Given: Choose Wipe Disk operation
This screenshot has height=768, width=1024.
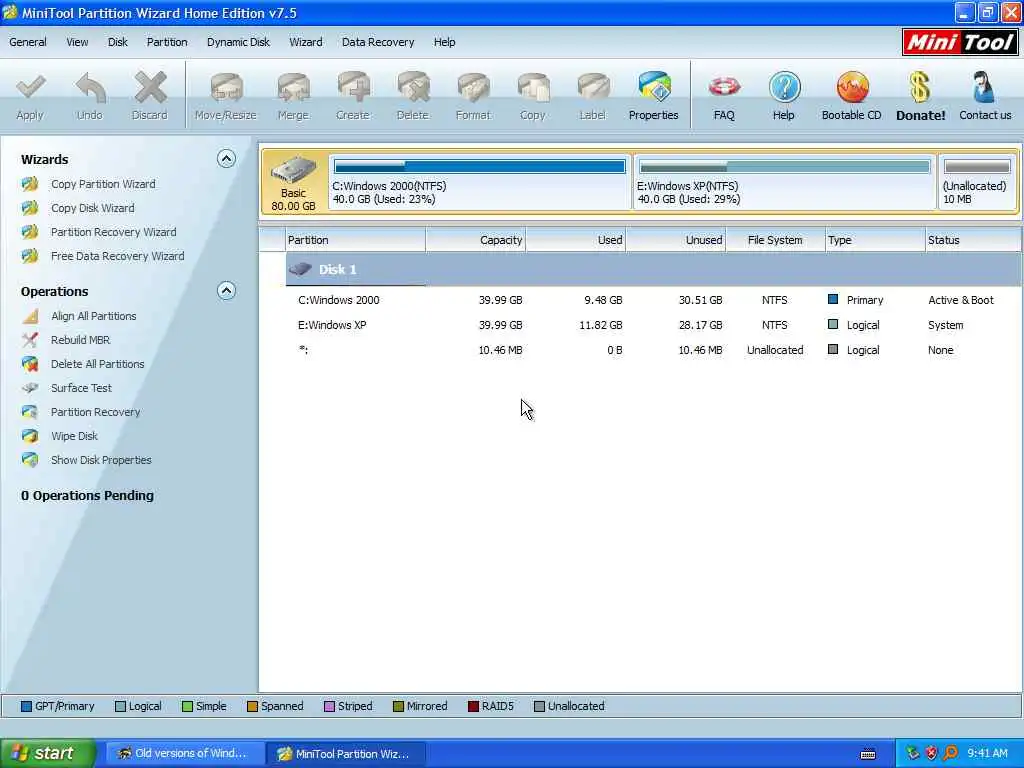Looking at the screenshot, I should coord(74,436).
